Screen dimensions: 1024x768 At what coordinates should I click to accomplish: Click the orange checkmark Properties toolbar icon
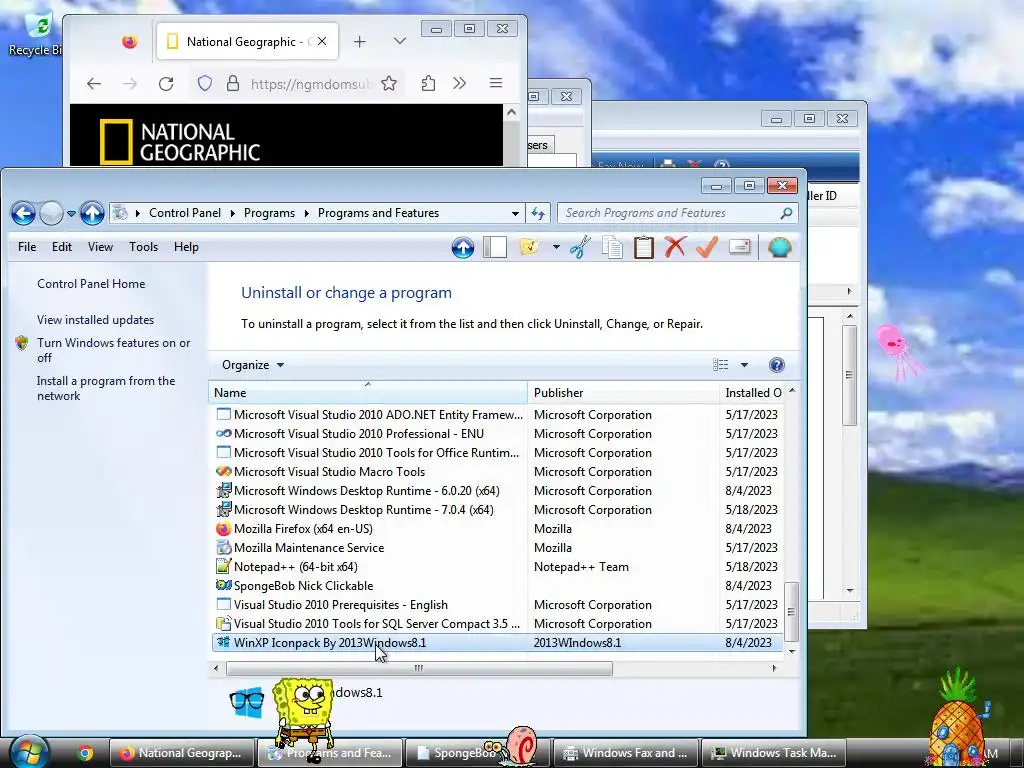tap(707, 247)
